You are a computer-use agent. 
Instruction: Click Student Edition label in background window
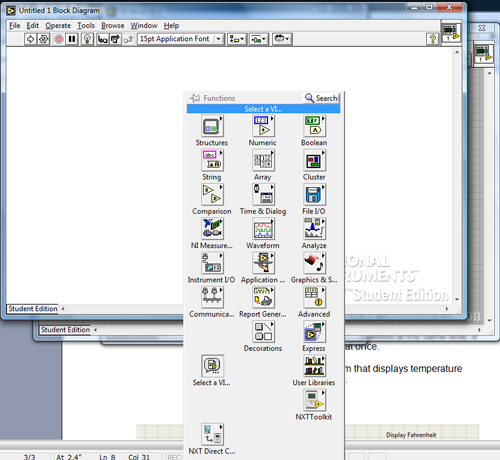tap(65, 330)
